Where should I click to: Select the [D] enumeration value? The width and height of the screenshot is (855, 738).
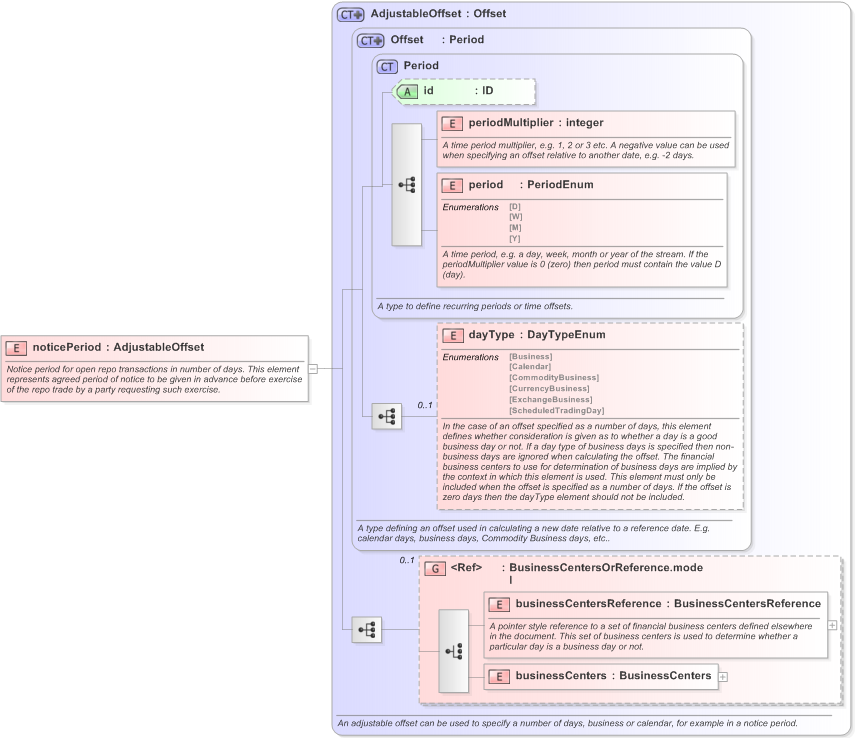click(x=515, y=207)
